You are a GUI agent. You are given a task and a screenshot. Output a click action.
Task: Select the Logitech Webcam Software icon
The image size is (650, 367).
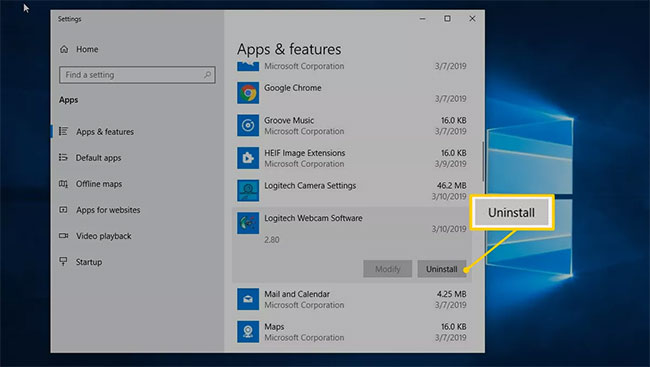(248, 223)
